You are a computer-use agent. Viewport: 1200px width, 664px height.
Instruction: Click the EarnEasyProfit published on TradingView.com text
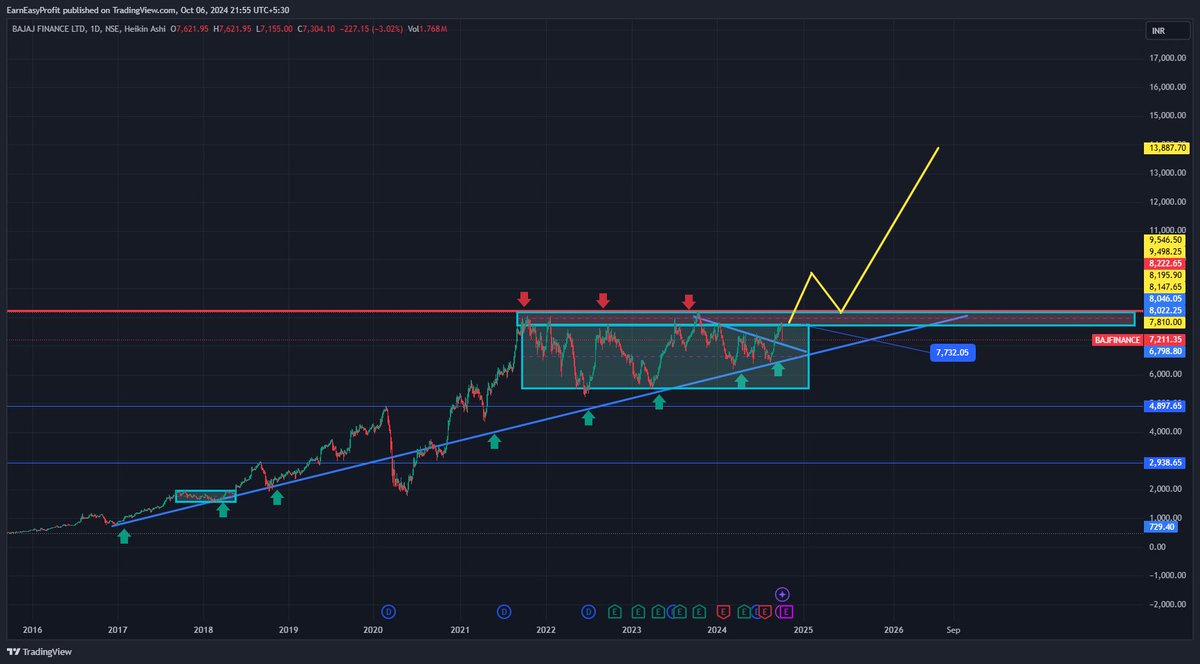[89, 10]
